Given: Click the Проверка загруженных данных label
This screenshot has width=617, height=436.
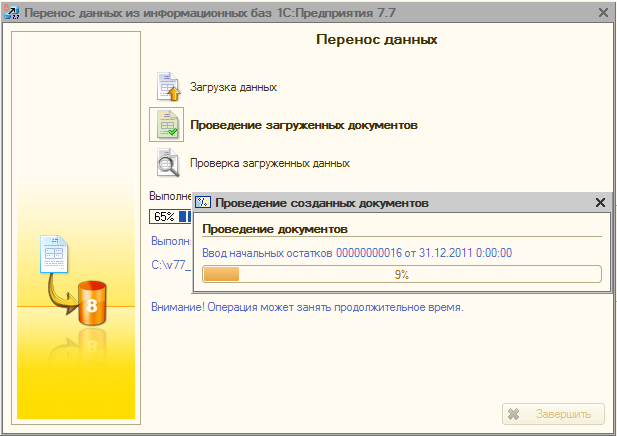Looking at the screenshot, I should [x=269, y=162].
